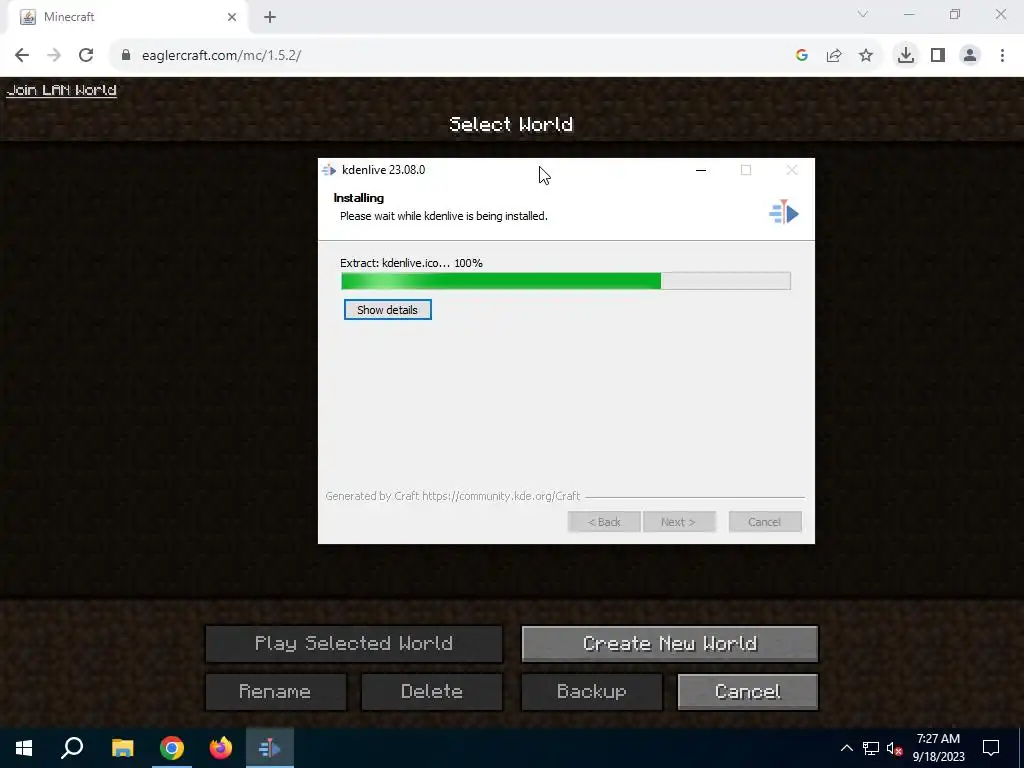Show hidden system tray icons

pos(846,748)
